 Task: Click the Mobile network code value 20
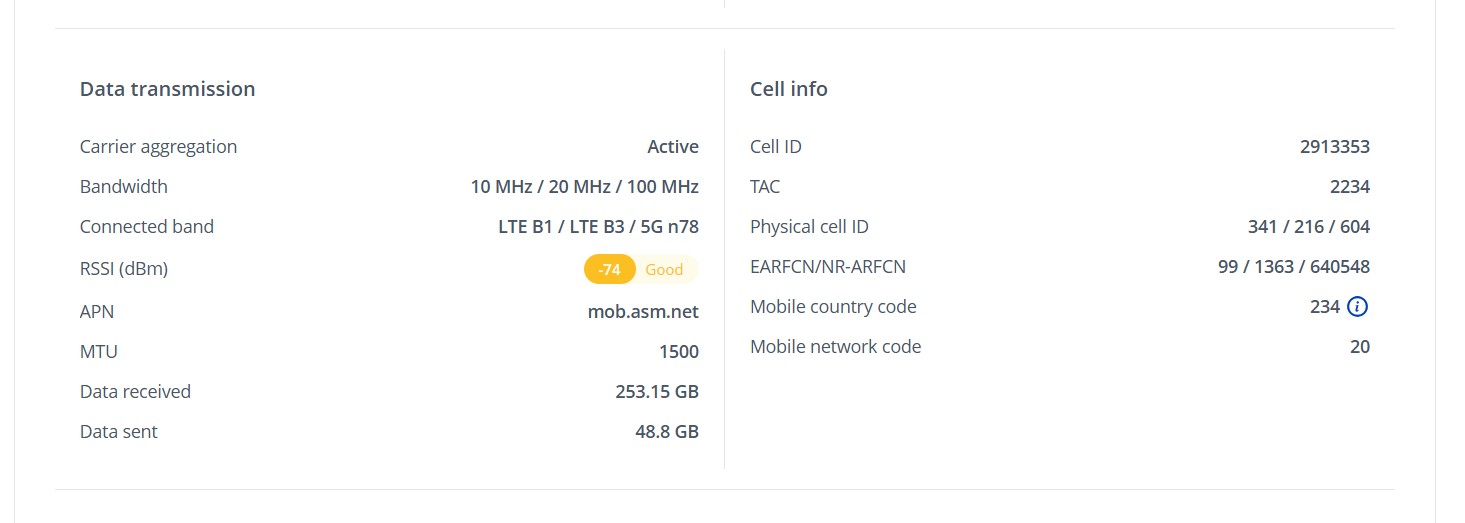click(x=1359, y=347)
